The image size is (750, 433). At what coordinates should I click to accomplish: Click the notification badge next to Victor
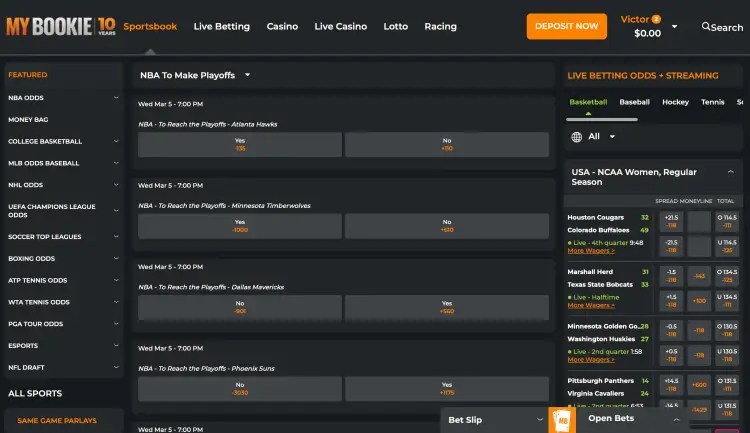[x=657, y=19]
